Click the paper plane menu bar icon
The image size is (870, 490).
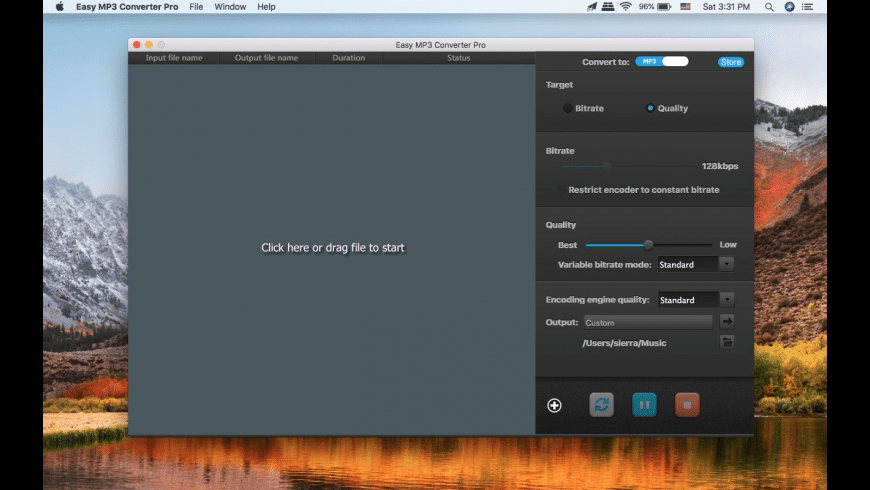point(592,7)
